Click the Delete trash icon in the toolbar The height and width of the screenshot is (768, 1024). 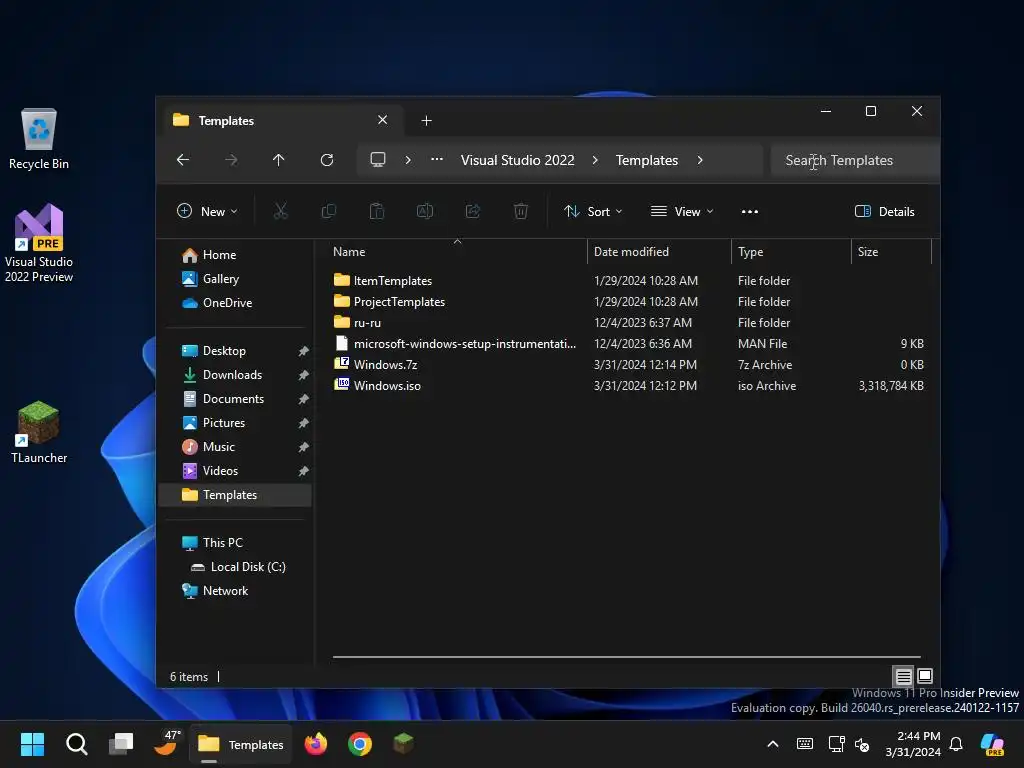(x=520, y=211)
